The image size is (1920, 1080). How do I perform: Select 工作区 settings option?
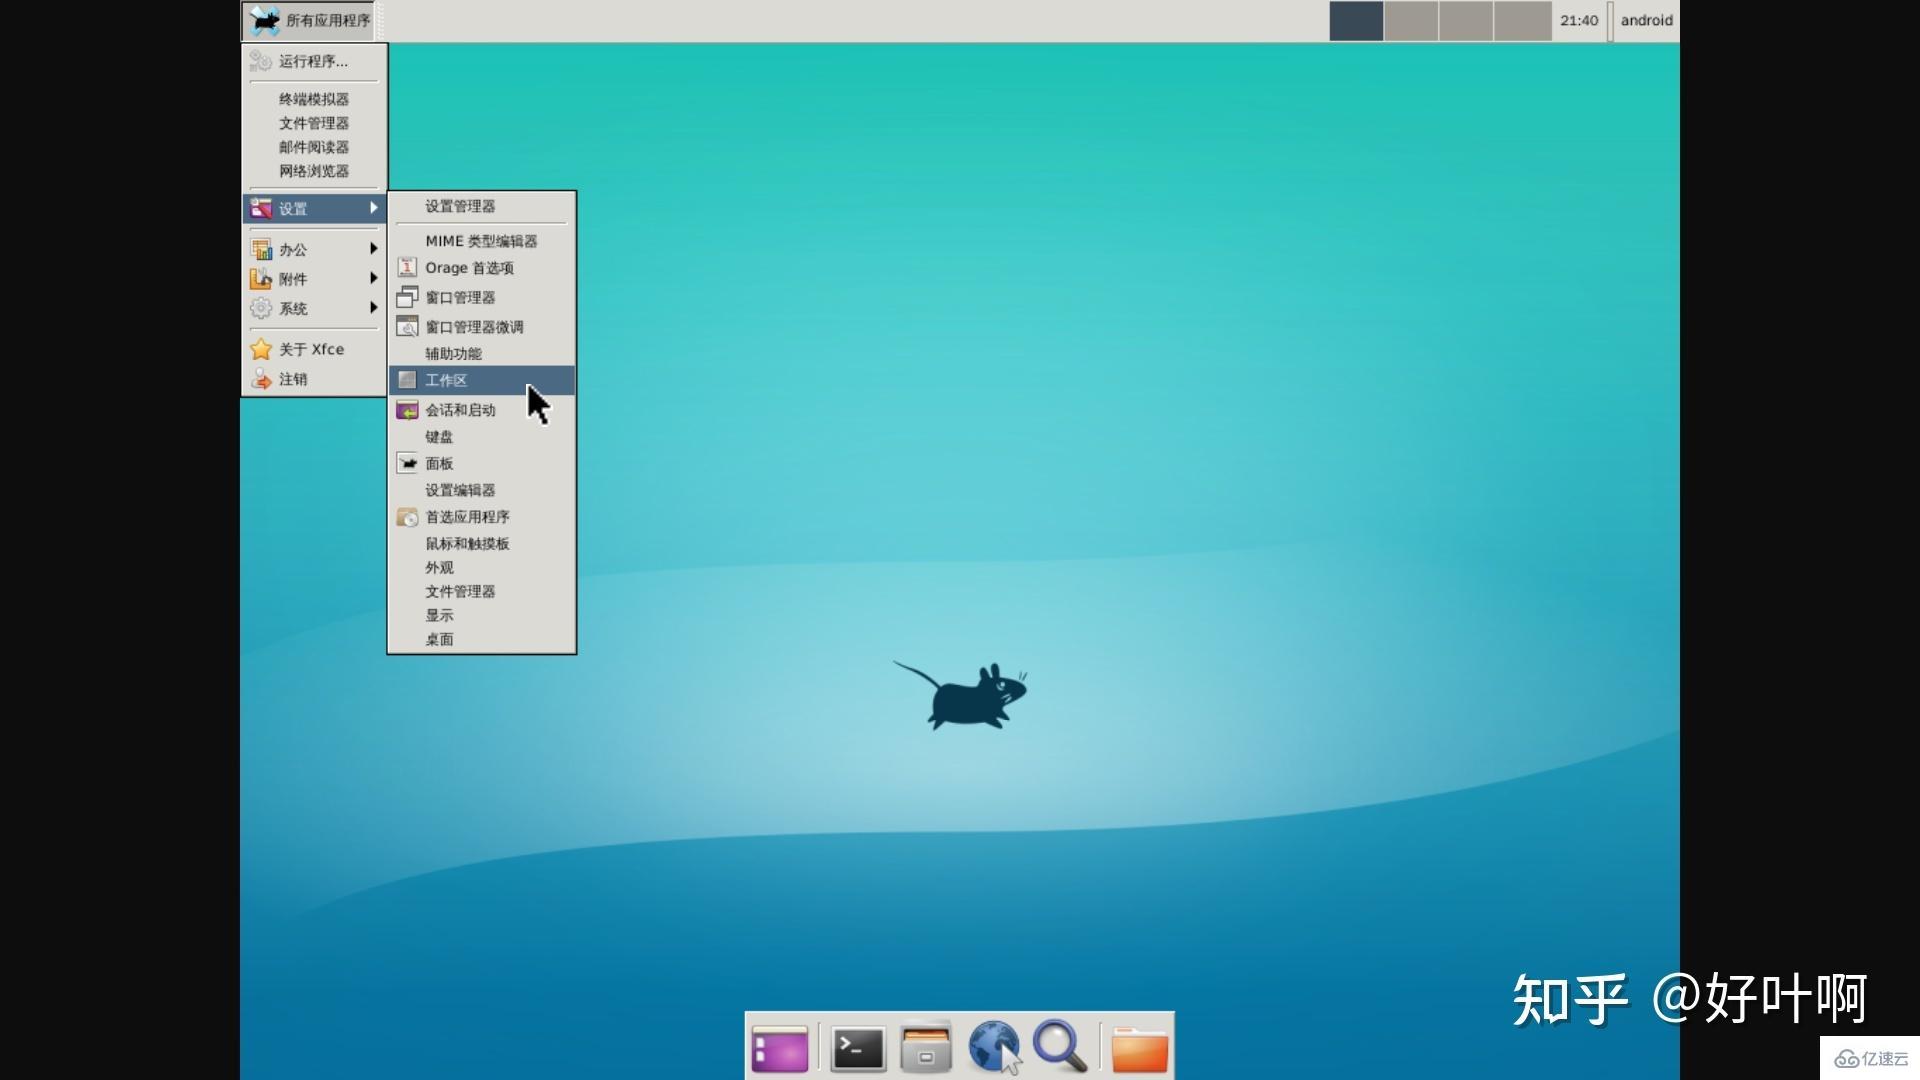446,380
